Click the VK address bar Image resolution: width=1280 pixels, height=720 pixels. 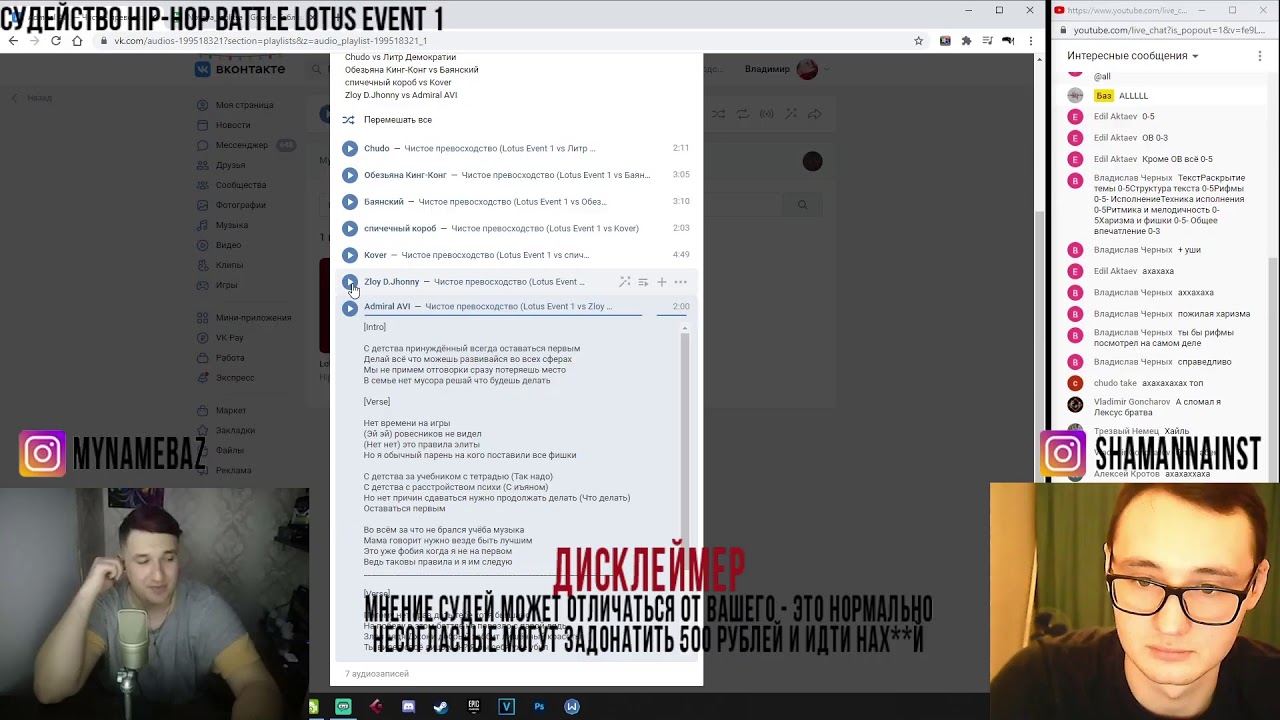pyautogui.click(x=500, y=41)
